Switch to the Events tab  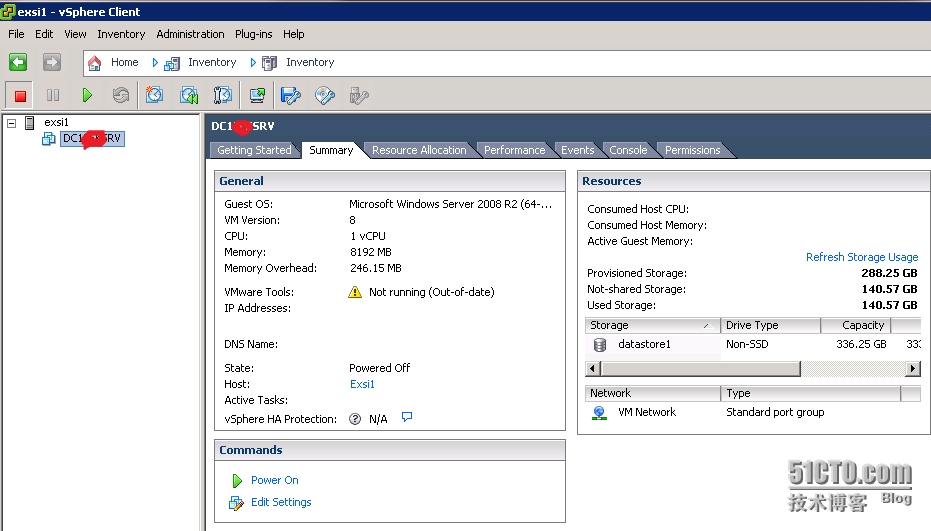coord(578,150)
